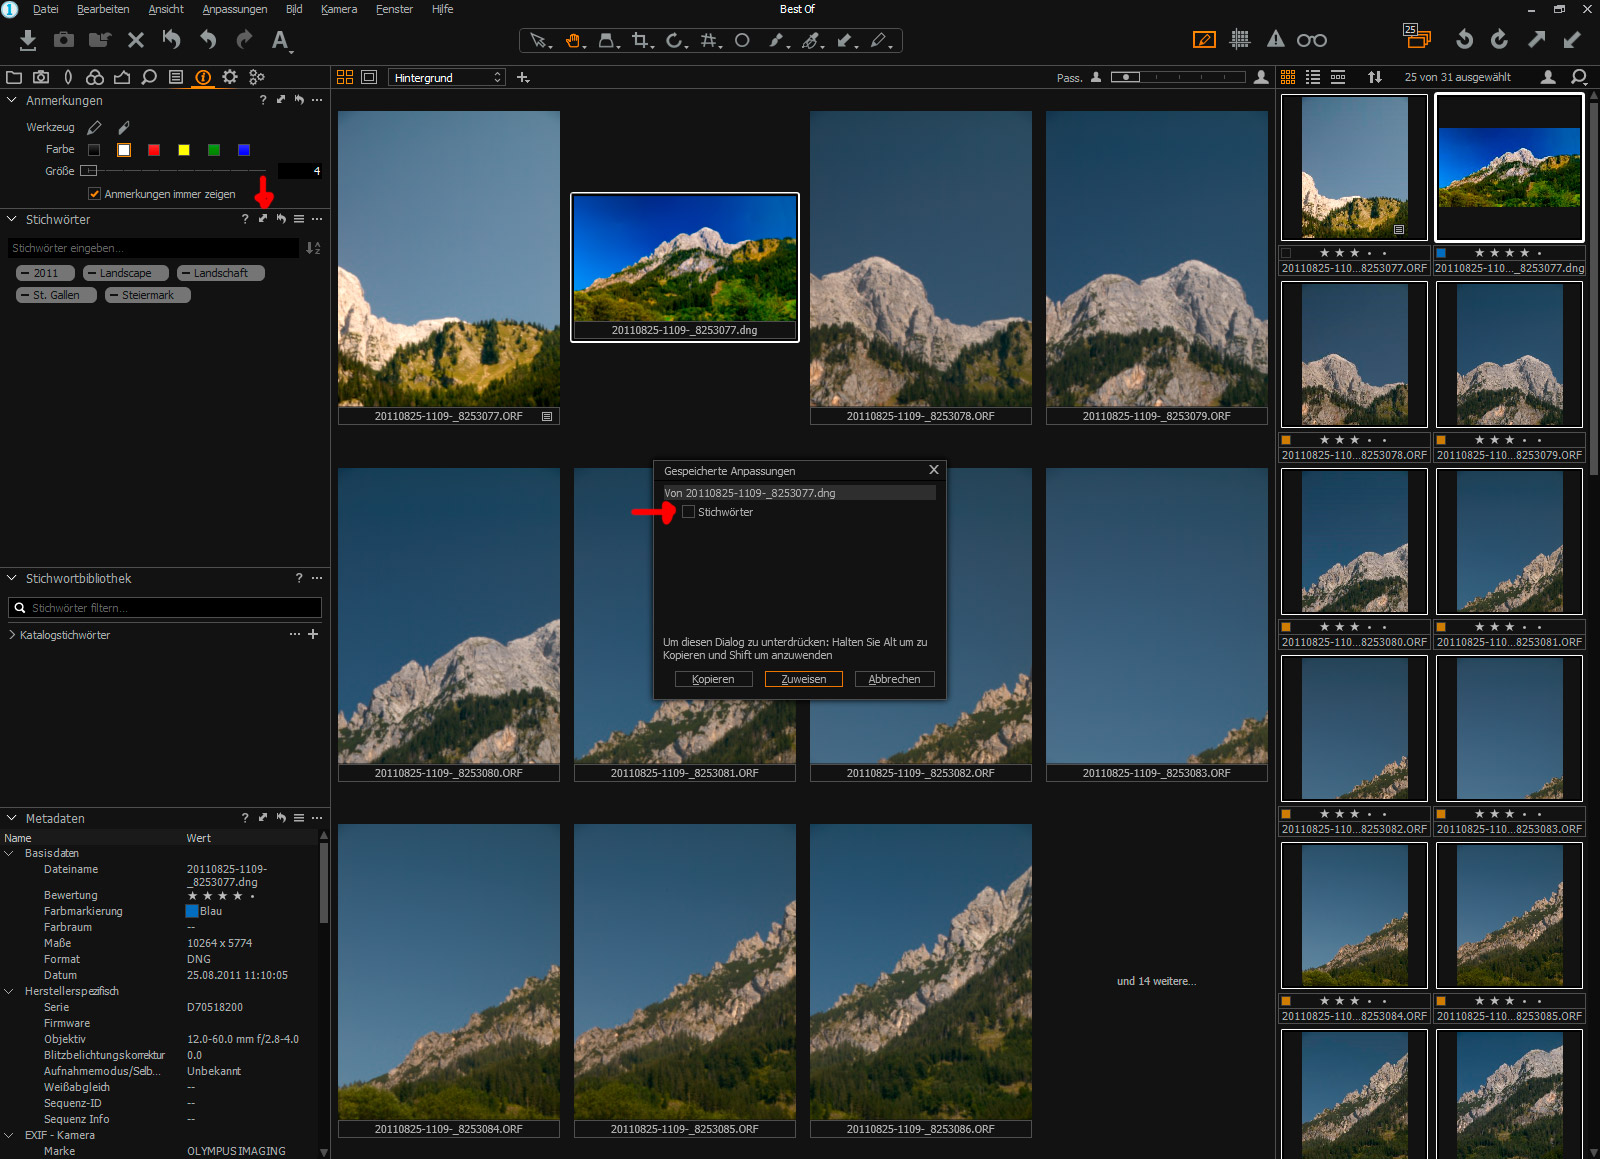This screenshot has width=1600, height=1159.
Task: Switch the viewer to multi-view grid mode
Action: 345,77
